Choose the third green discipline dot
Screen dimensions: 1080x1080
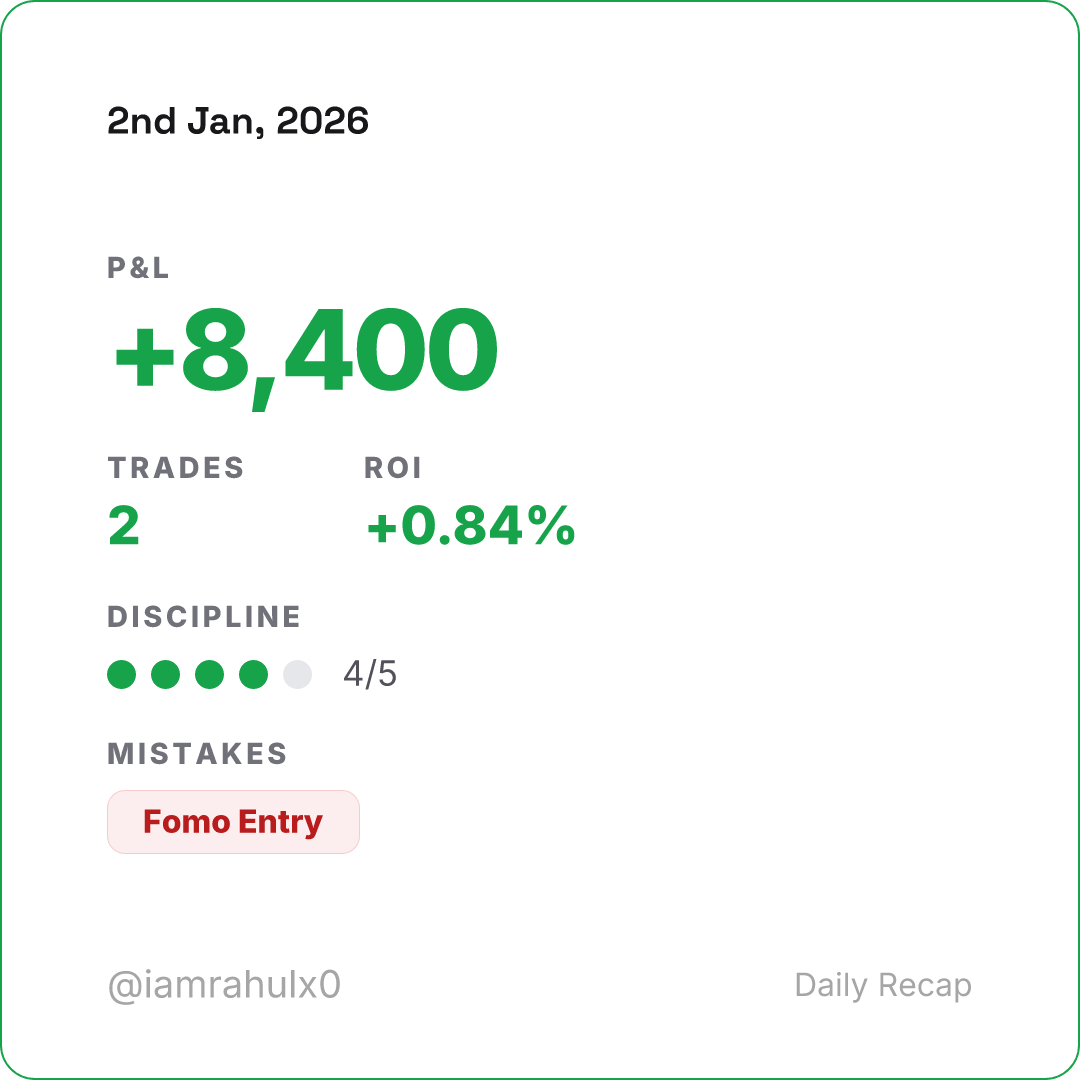[209, 675]
